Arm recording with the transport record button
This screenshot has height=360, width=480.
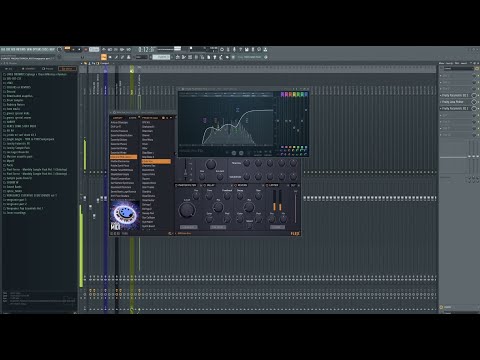click(86, 49)
